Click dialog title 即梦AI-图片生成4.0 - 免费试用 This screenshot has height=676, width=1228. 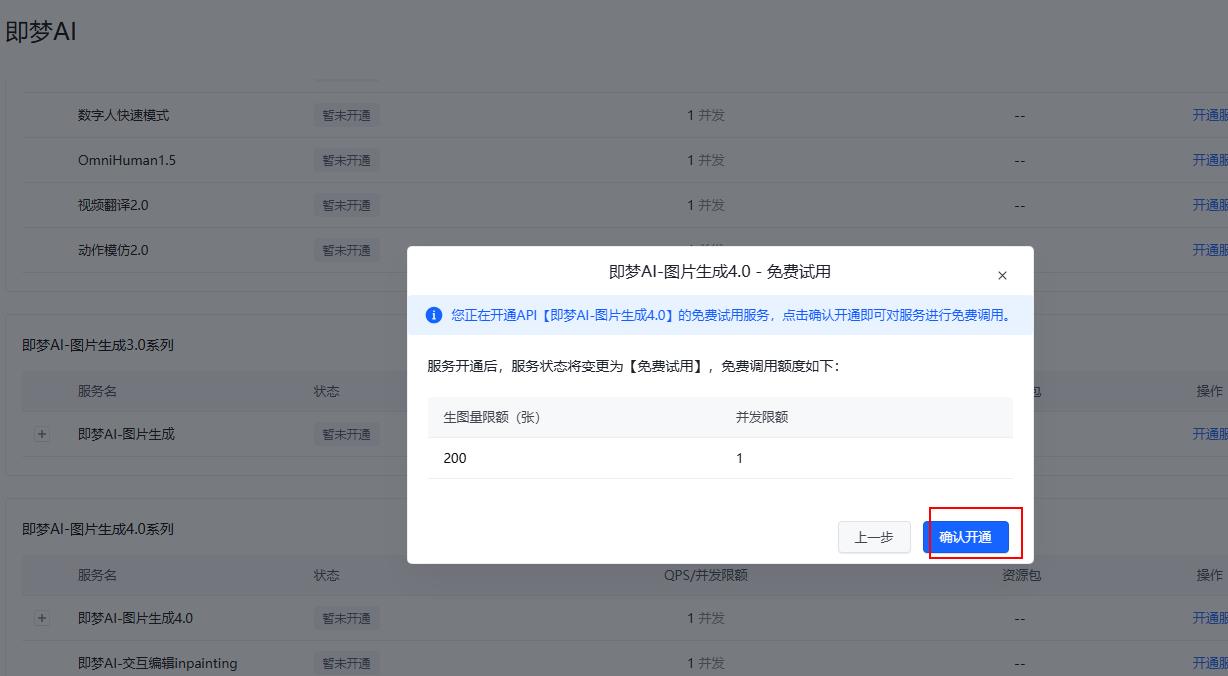point(720,271)
